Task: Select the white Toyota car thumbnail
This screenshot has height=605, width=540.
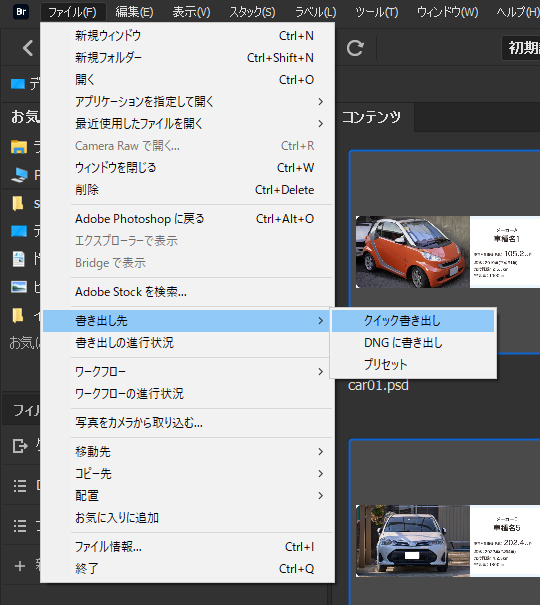Action: tap(447, 541)
